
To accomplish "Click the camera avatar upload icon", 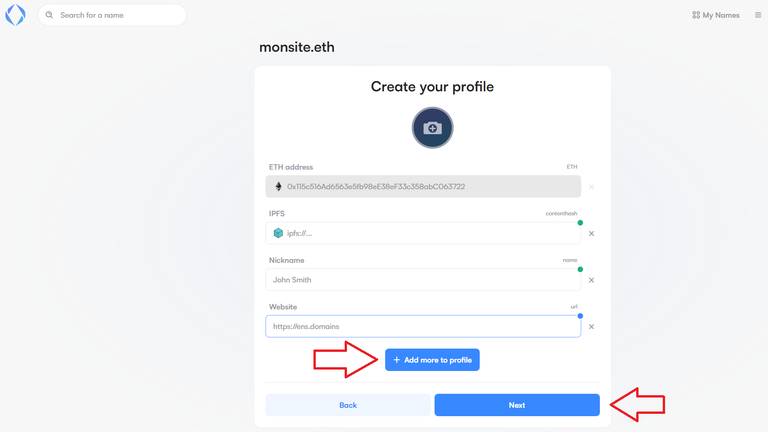I will (432, 128).
